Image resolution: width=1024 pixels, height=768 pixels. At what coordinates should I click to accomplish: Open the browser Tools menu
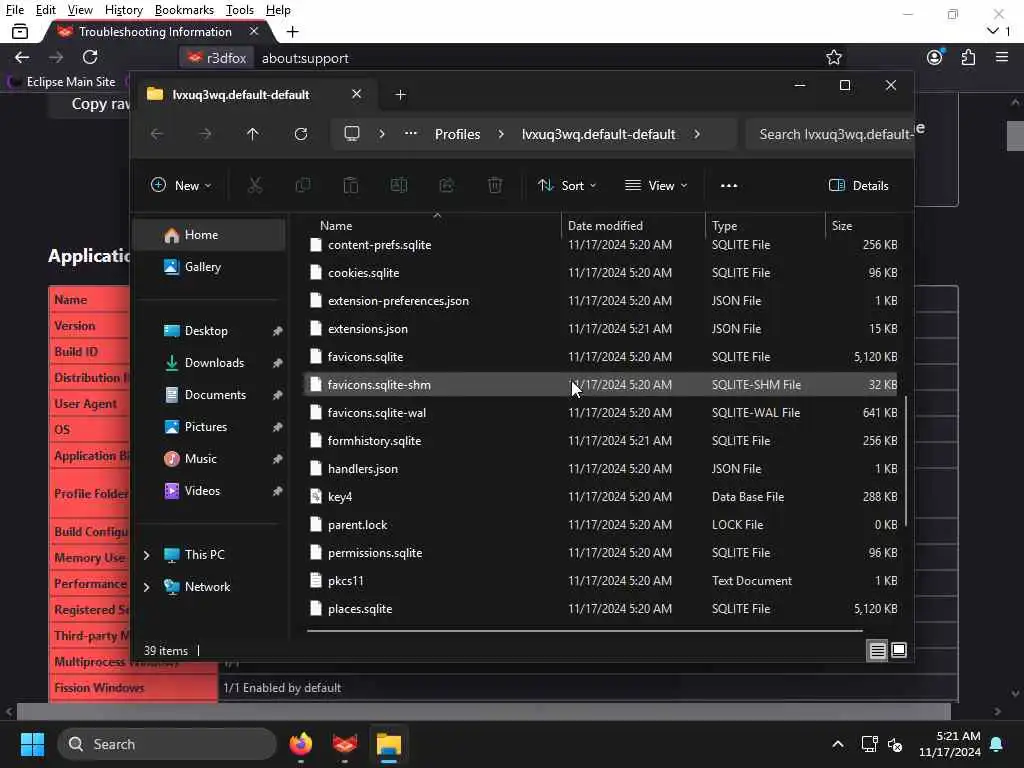click(x=240, y=10)
